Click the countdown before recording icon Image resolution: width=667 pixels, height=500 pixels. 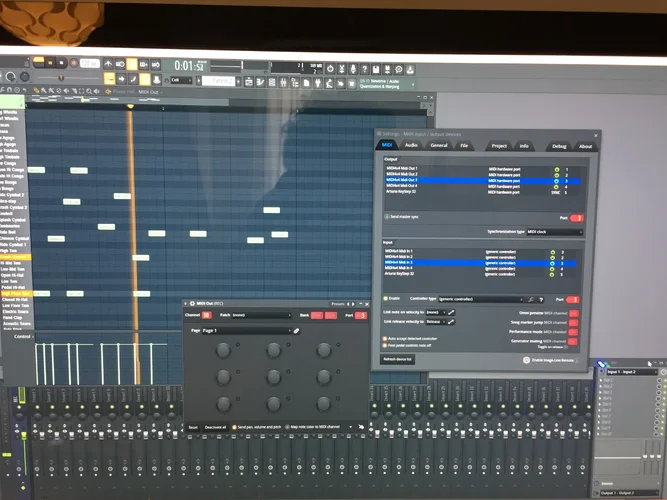tap(132, 64)
